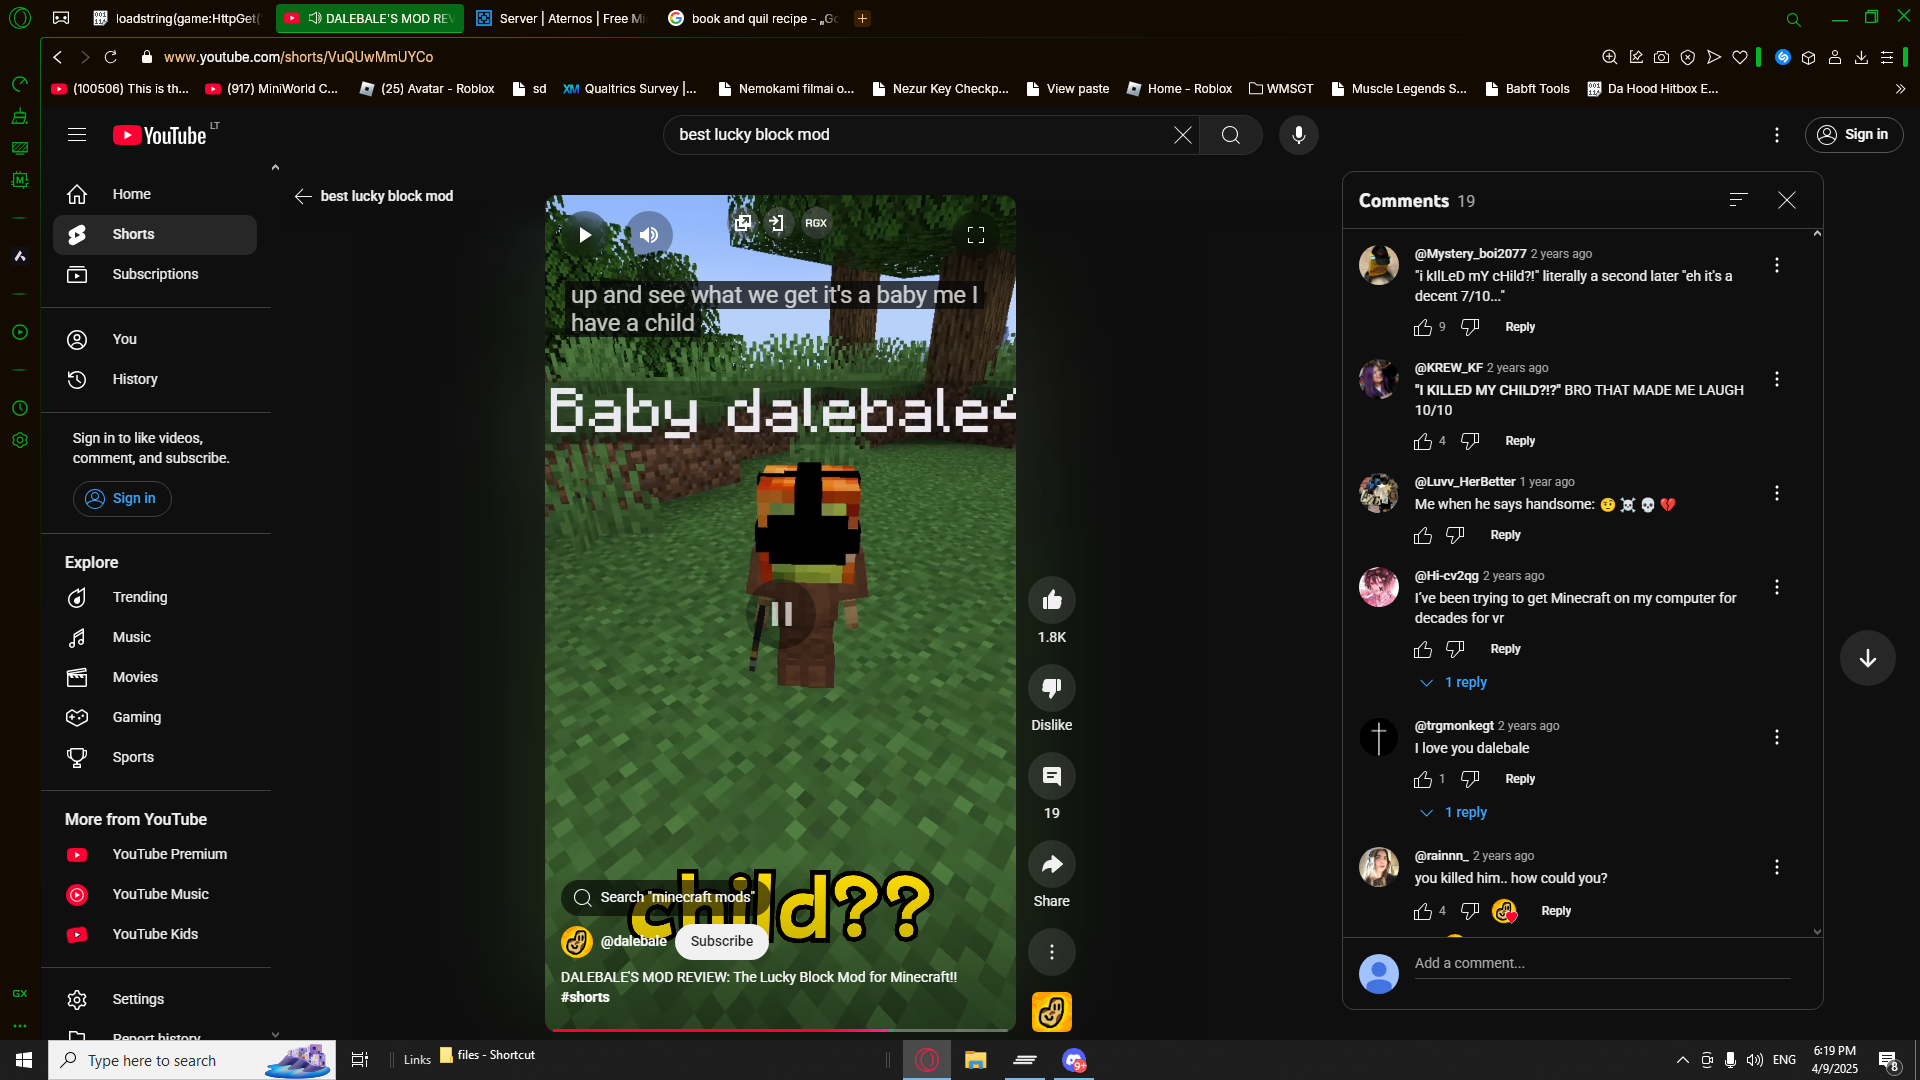Open comments button showing 19
Screen dimensions: 1920x1080
(x=1052, y=776)
